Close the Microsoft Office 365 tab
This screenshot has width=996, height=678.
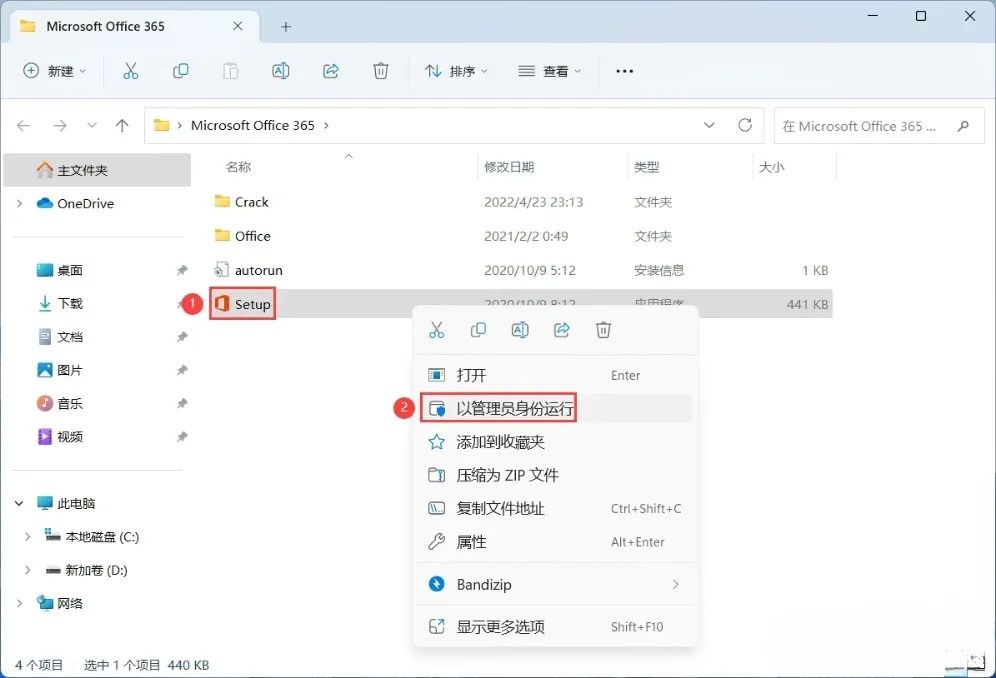[x=238, y=26]
